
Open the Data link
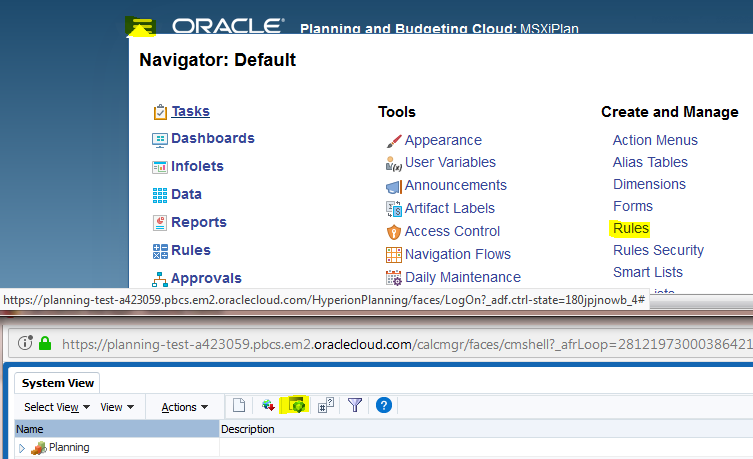pos(186,194)
